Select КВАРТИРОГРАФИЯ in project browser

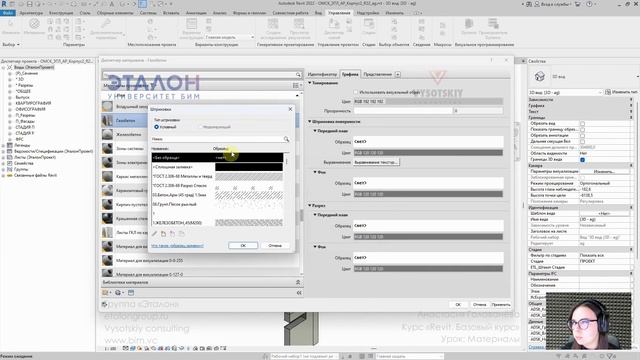point(33,103)
